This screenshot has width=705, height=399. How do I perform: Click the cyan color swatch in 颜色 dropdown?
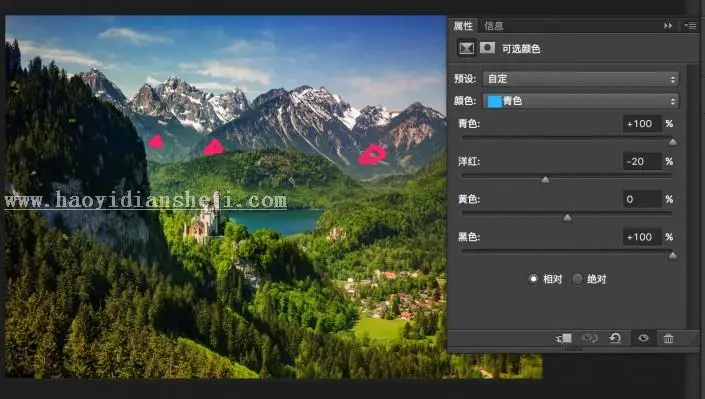tap(494, 101)
